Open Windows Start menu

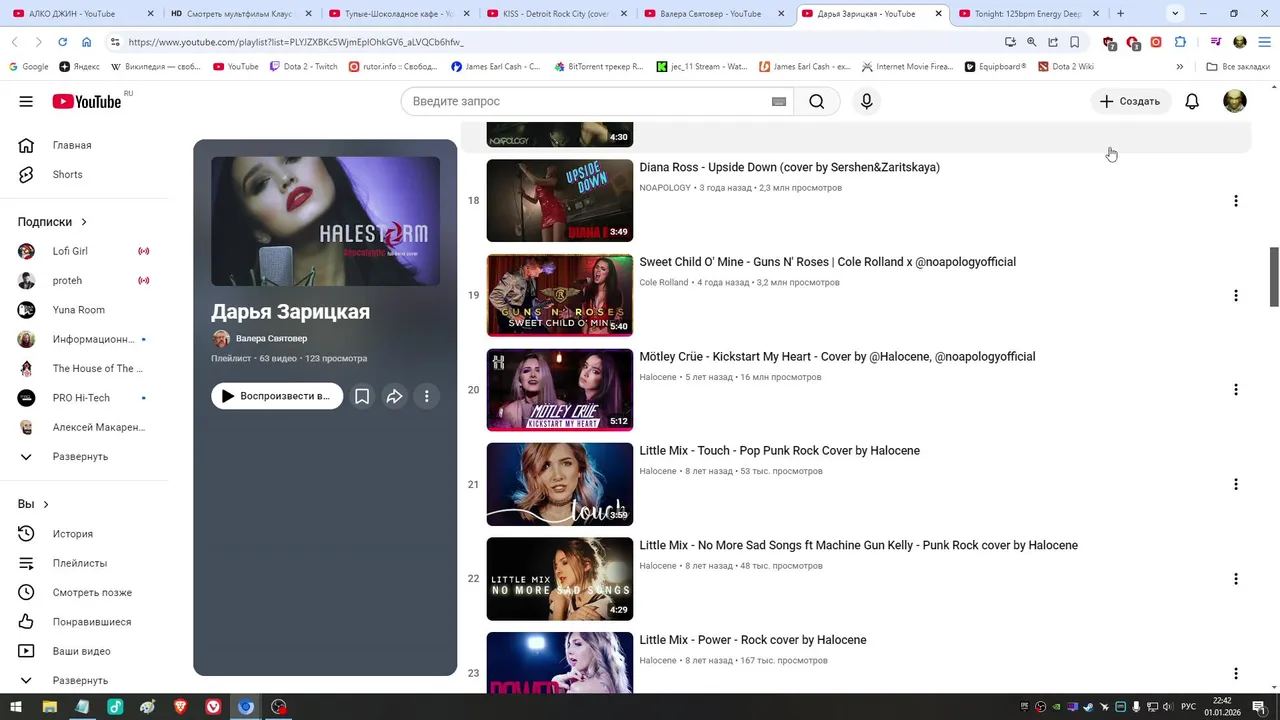[x=16, y=707]
